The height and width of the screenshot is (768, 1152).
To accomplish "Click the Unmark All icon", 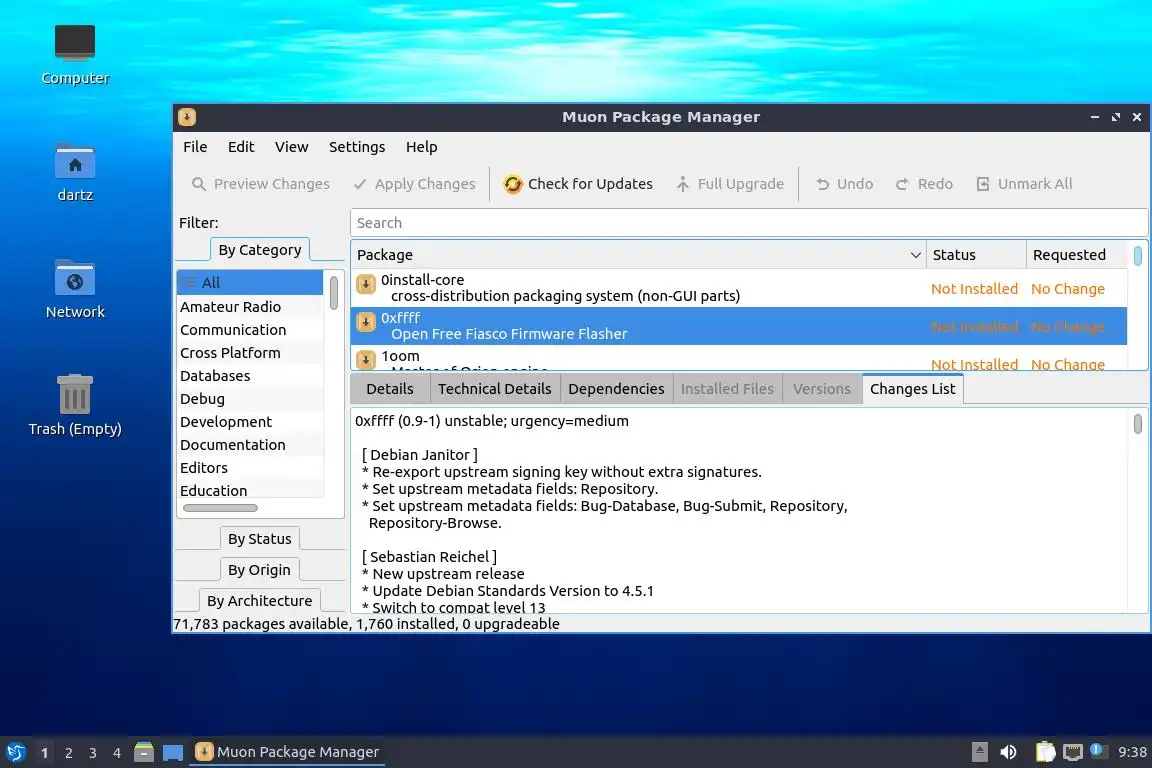I will (x=983, y=184).
